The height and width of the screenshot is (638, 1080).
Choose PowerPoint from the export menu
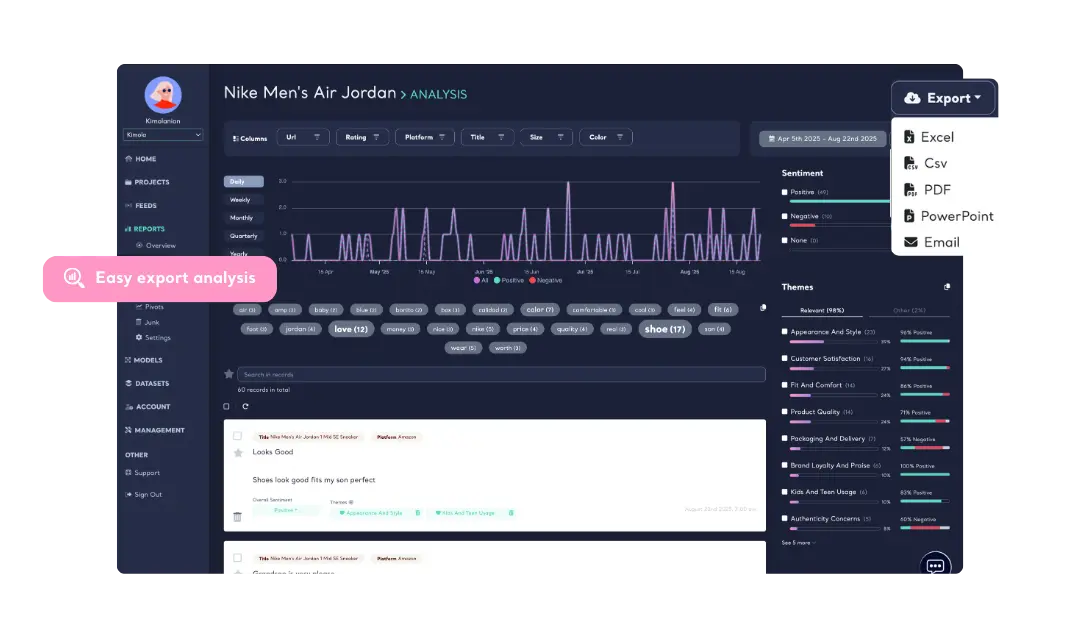pos(948,216)
